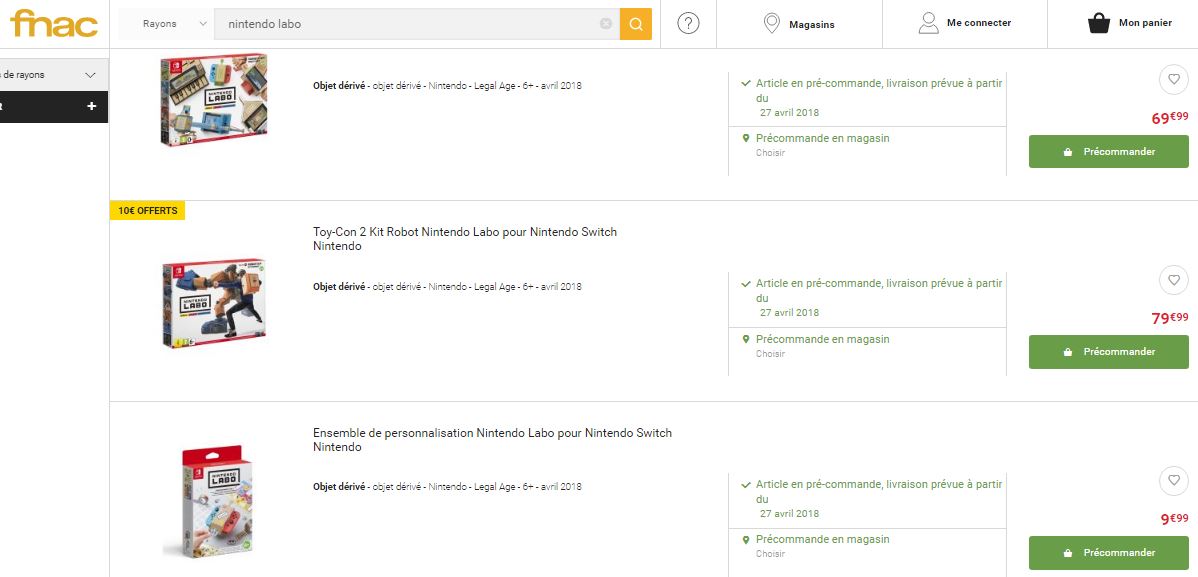Viewport: 1198px width, 577px height.
Task: Choose store for Ensemble de personnalisation via Choisir
Action: tap(770, 554)
